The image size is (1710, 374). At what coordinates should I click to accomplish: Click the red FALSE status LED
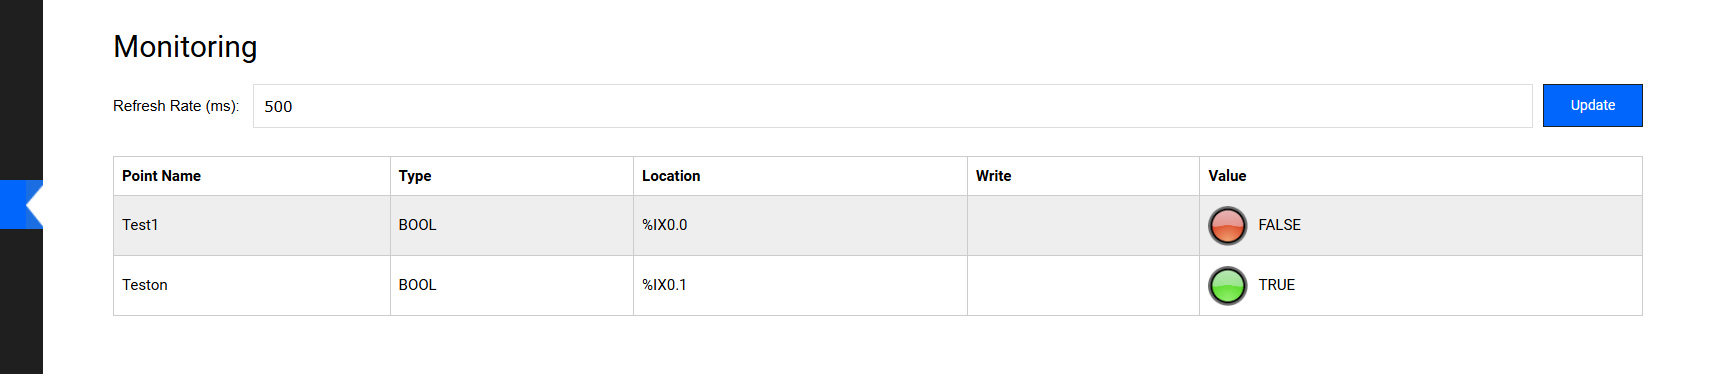click(x=1227, y=226)
